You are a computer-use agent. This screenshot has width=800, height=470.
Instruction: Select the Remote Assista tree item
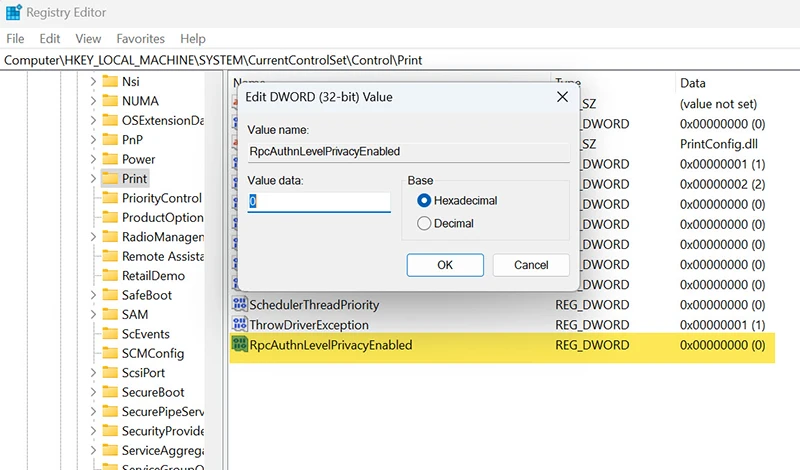click(162, 256)
